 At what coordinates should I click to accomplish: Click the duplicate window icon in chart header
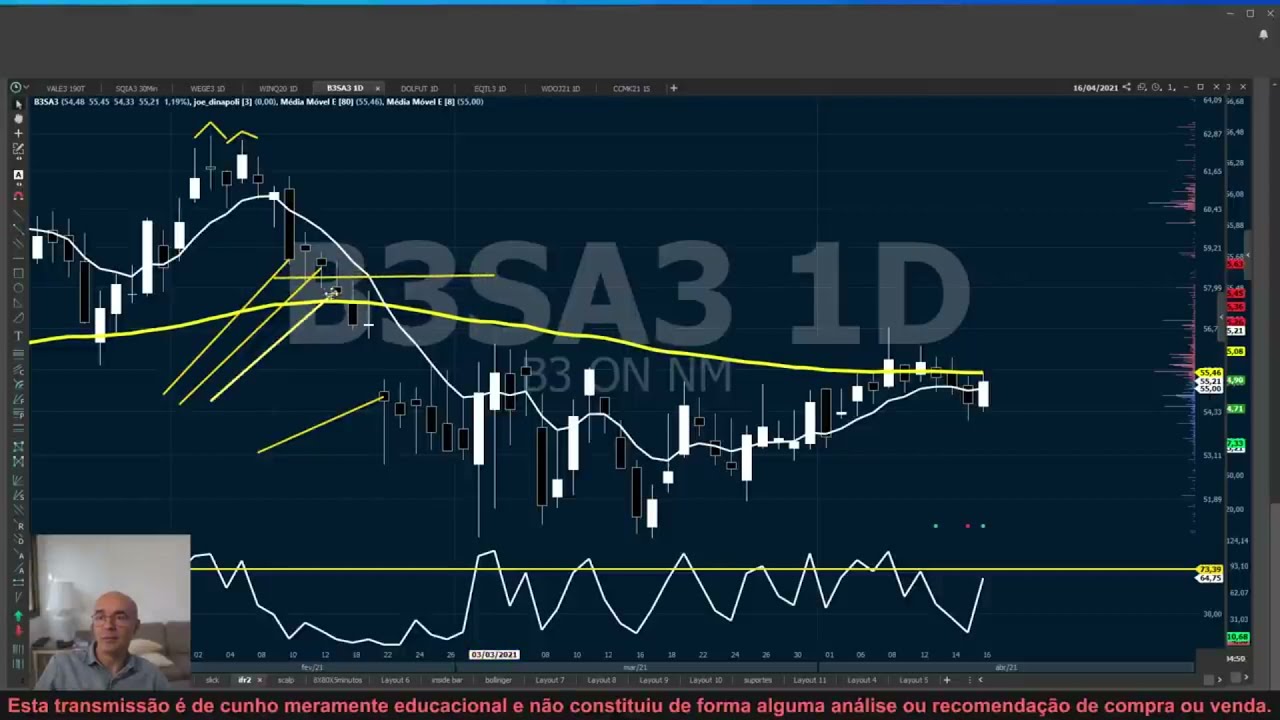click(x=1141, y=88)
